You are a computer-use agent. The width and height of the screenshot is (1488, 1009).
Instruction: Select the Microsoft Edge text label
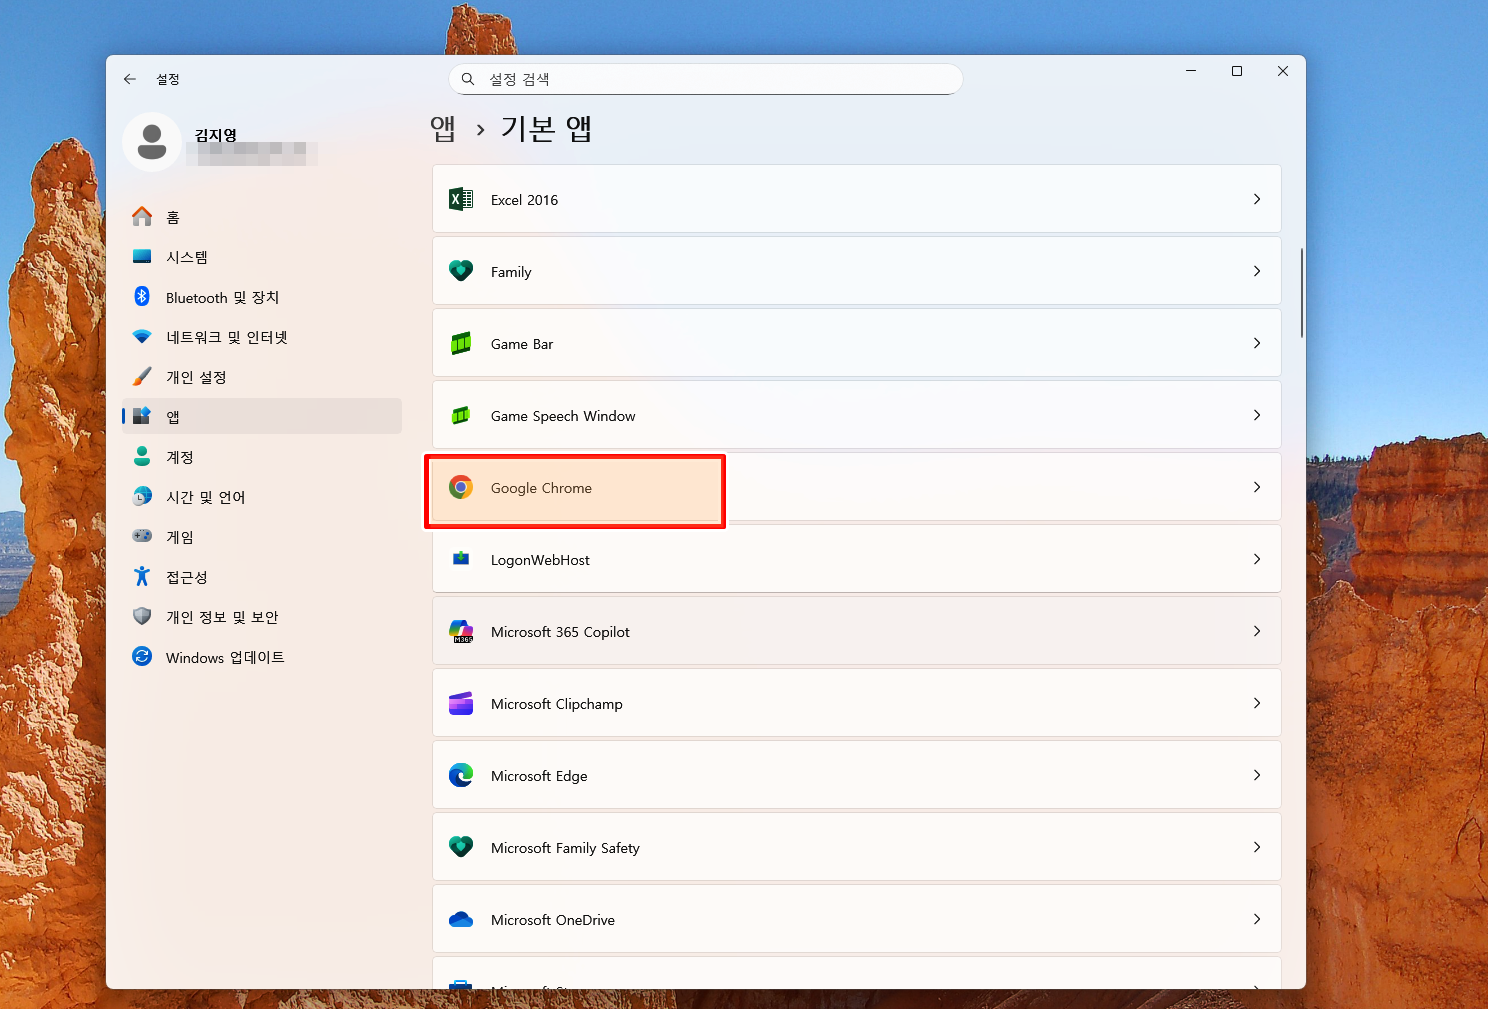click(x=539, y=776)
